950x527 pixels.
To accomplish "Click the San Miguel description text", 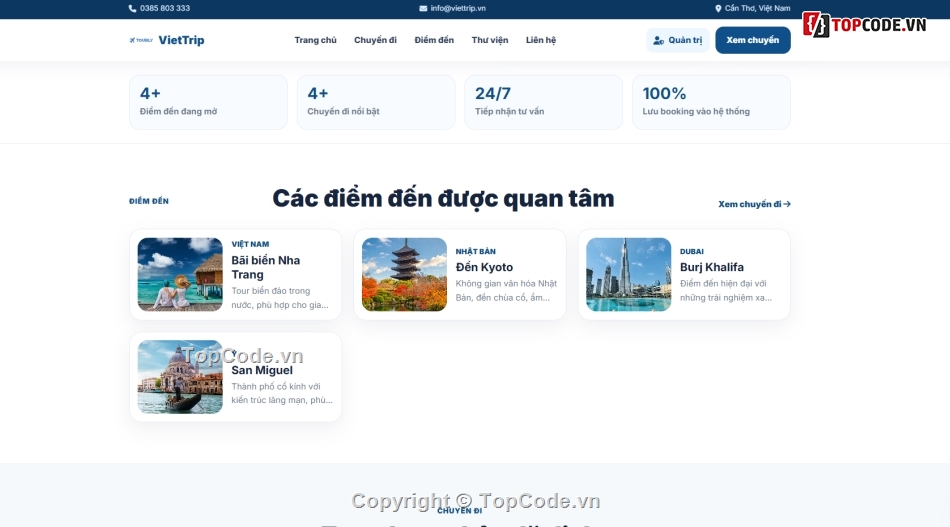I will (x=282, y=393).
